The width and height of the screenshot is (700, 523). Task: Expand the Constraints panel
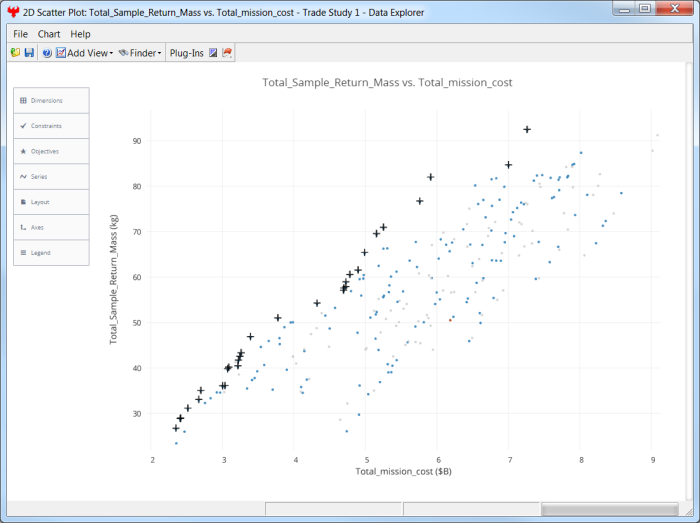(51, 126)
